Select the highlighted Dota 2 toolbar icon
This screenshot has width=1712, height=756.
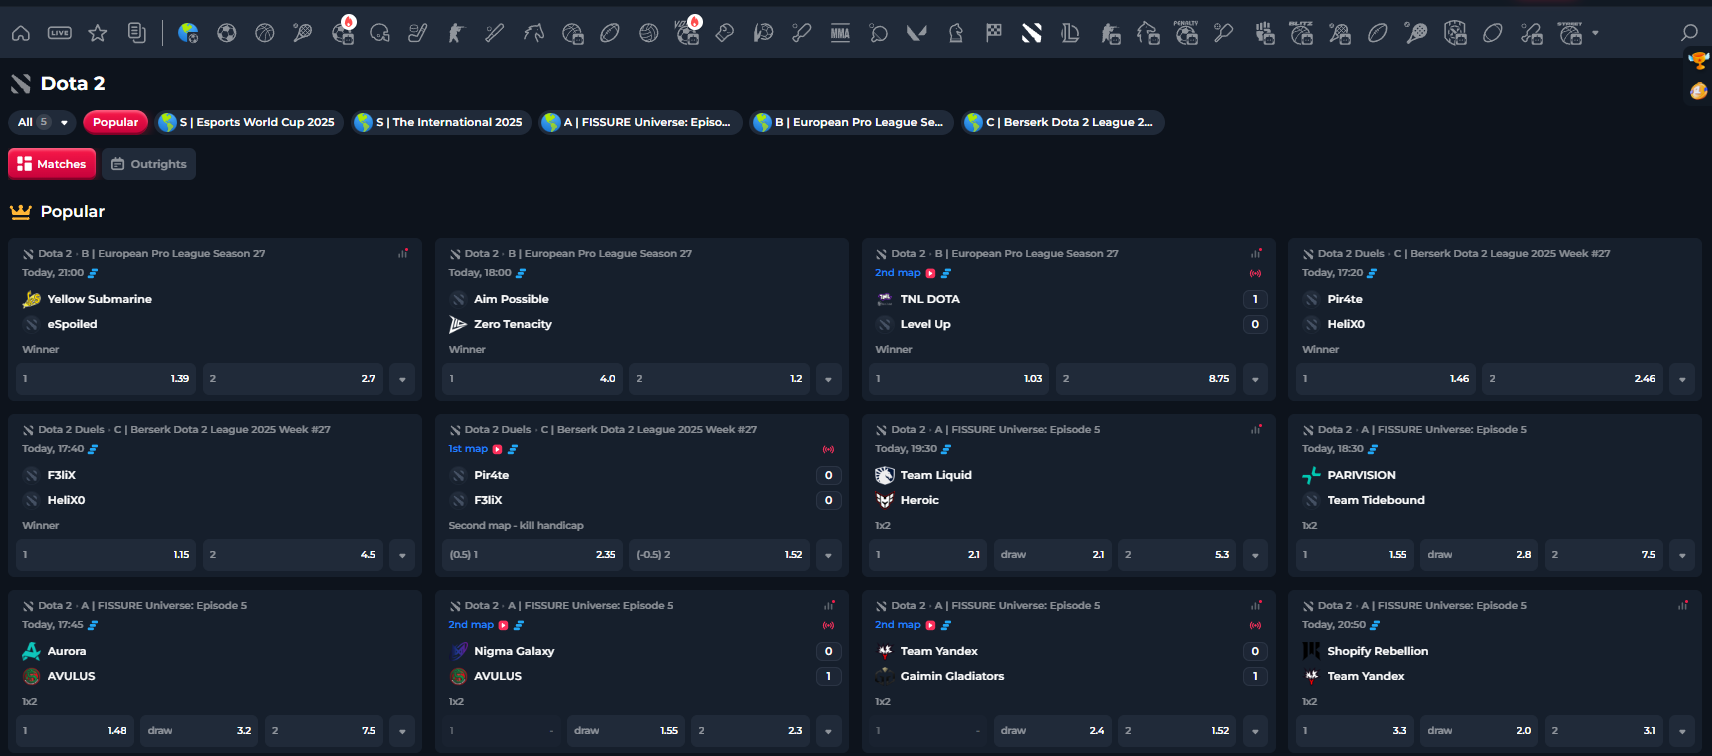tap(1032, 33)
